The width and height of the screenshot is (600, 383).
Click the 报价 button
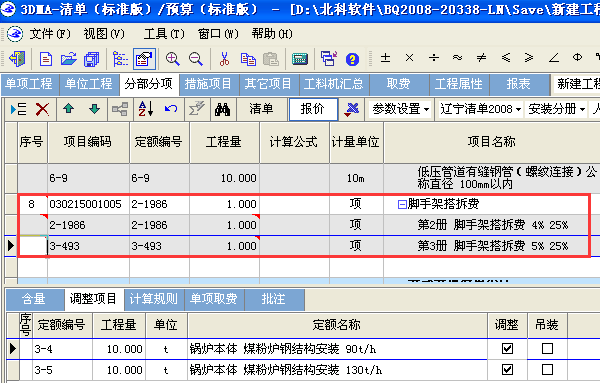click(x=313, y=109)
